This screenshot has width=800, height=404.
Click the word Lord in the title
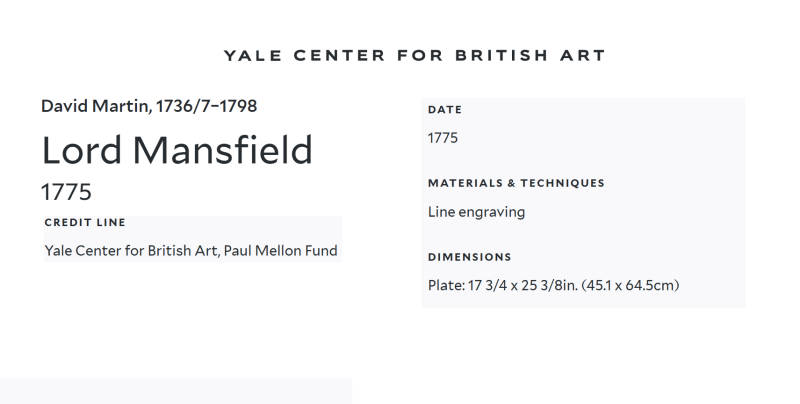click(82, 150)
